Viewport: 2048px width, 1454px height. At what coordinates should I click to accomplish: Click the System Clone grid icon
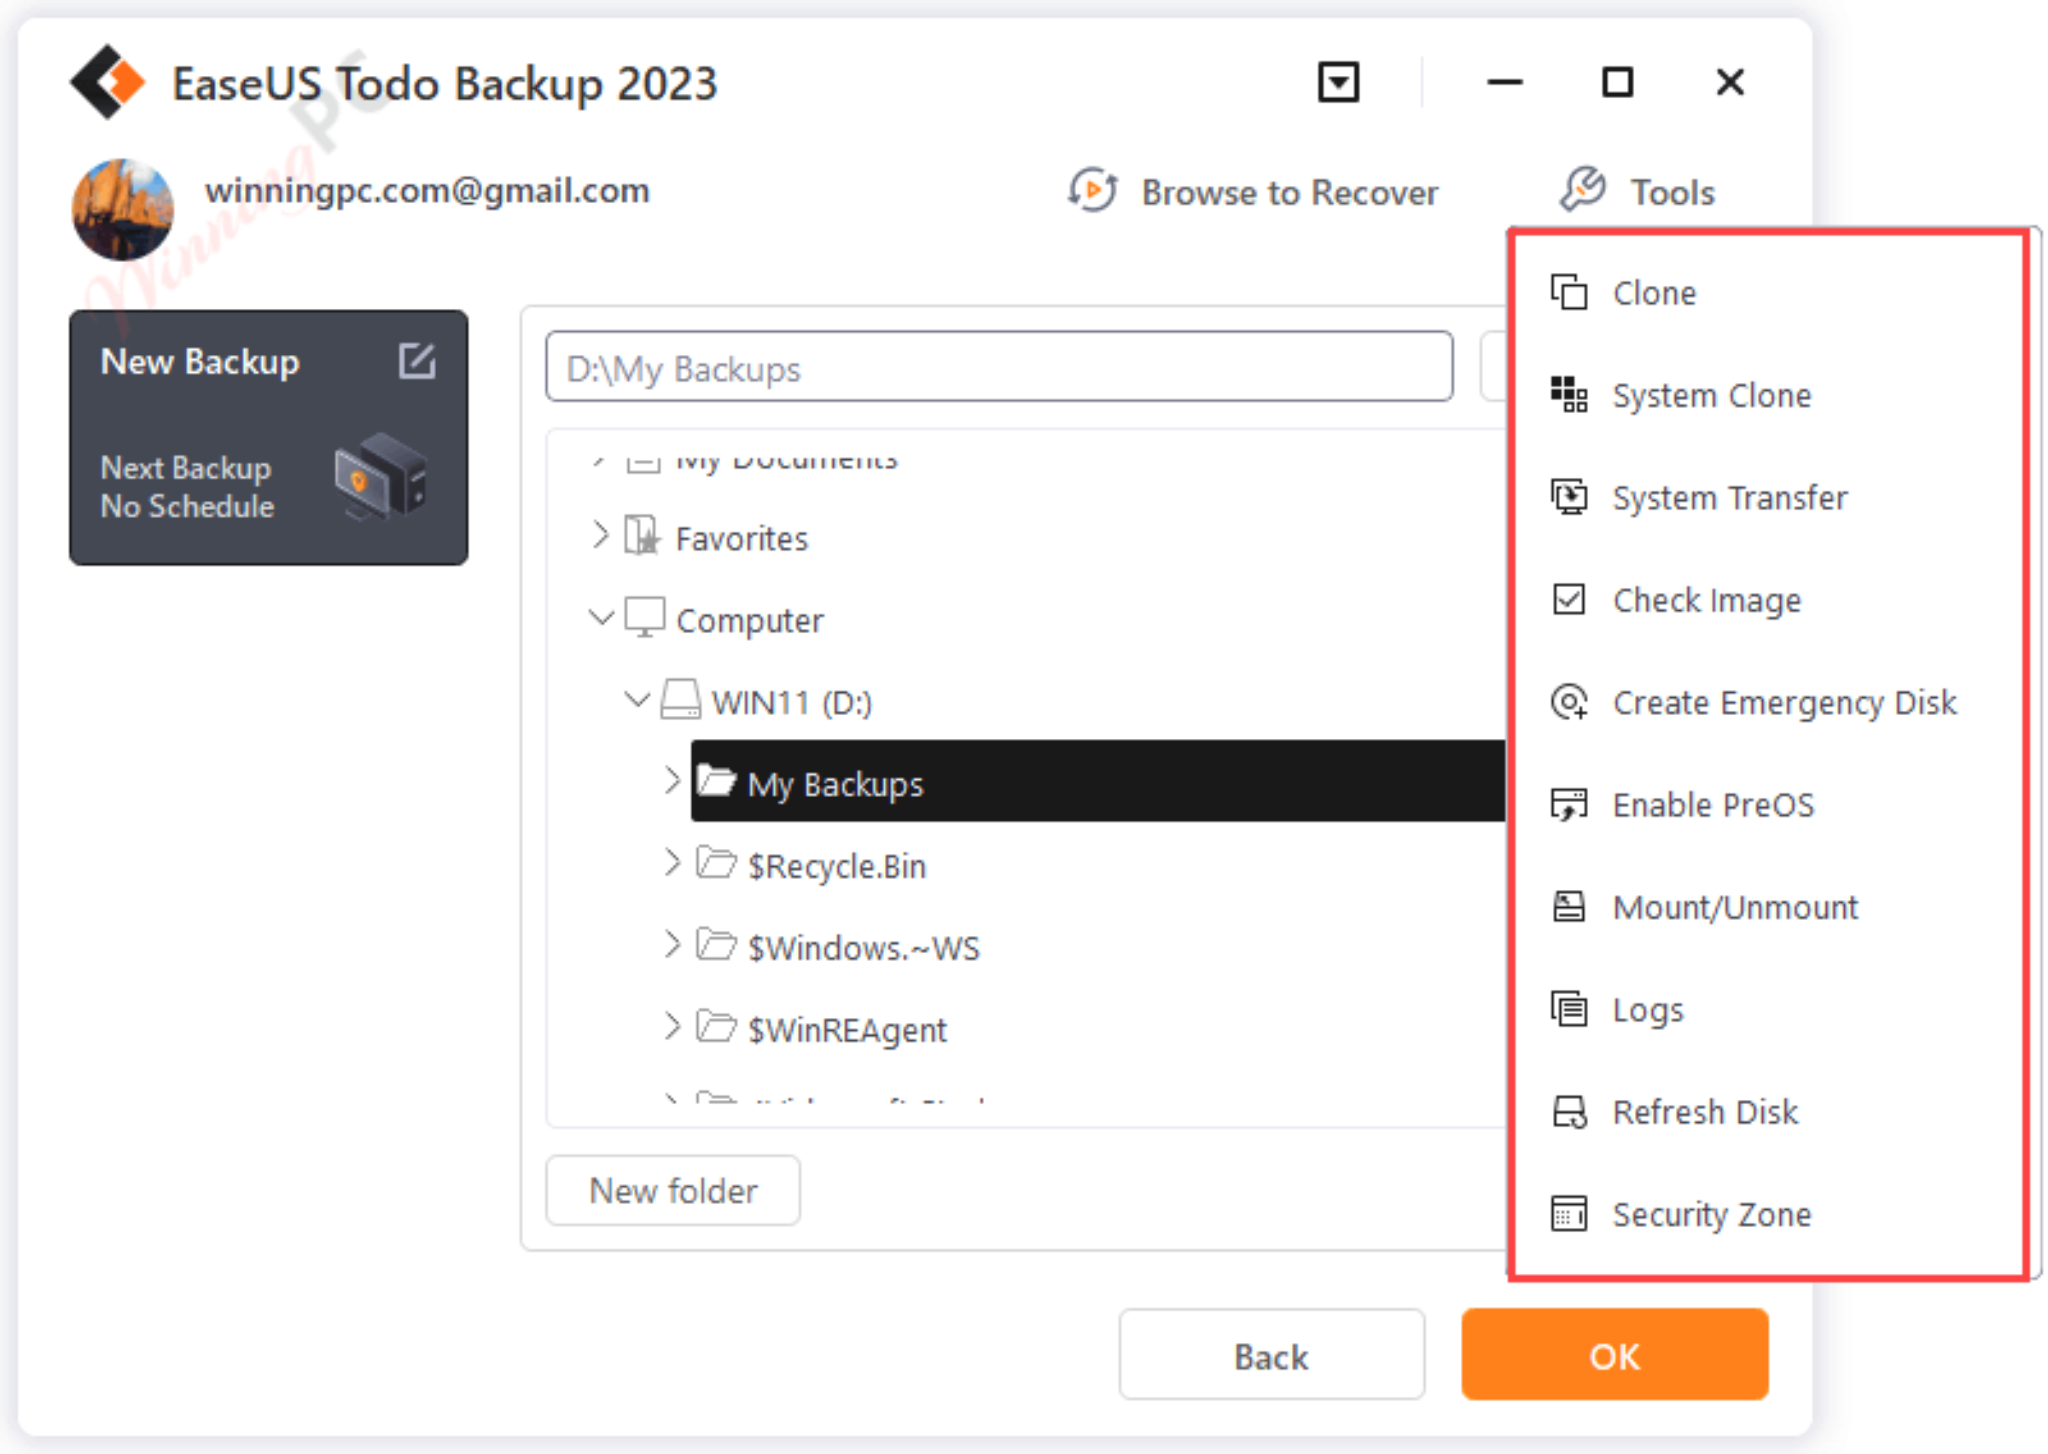click(1568, 394)
